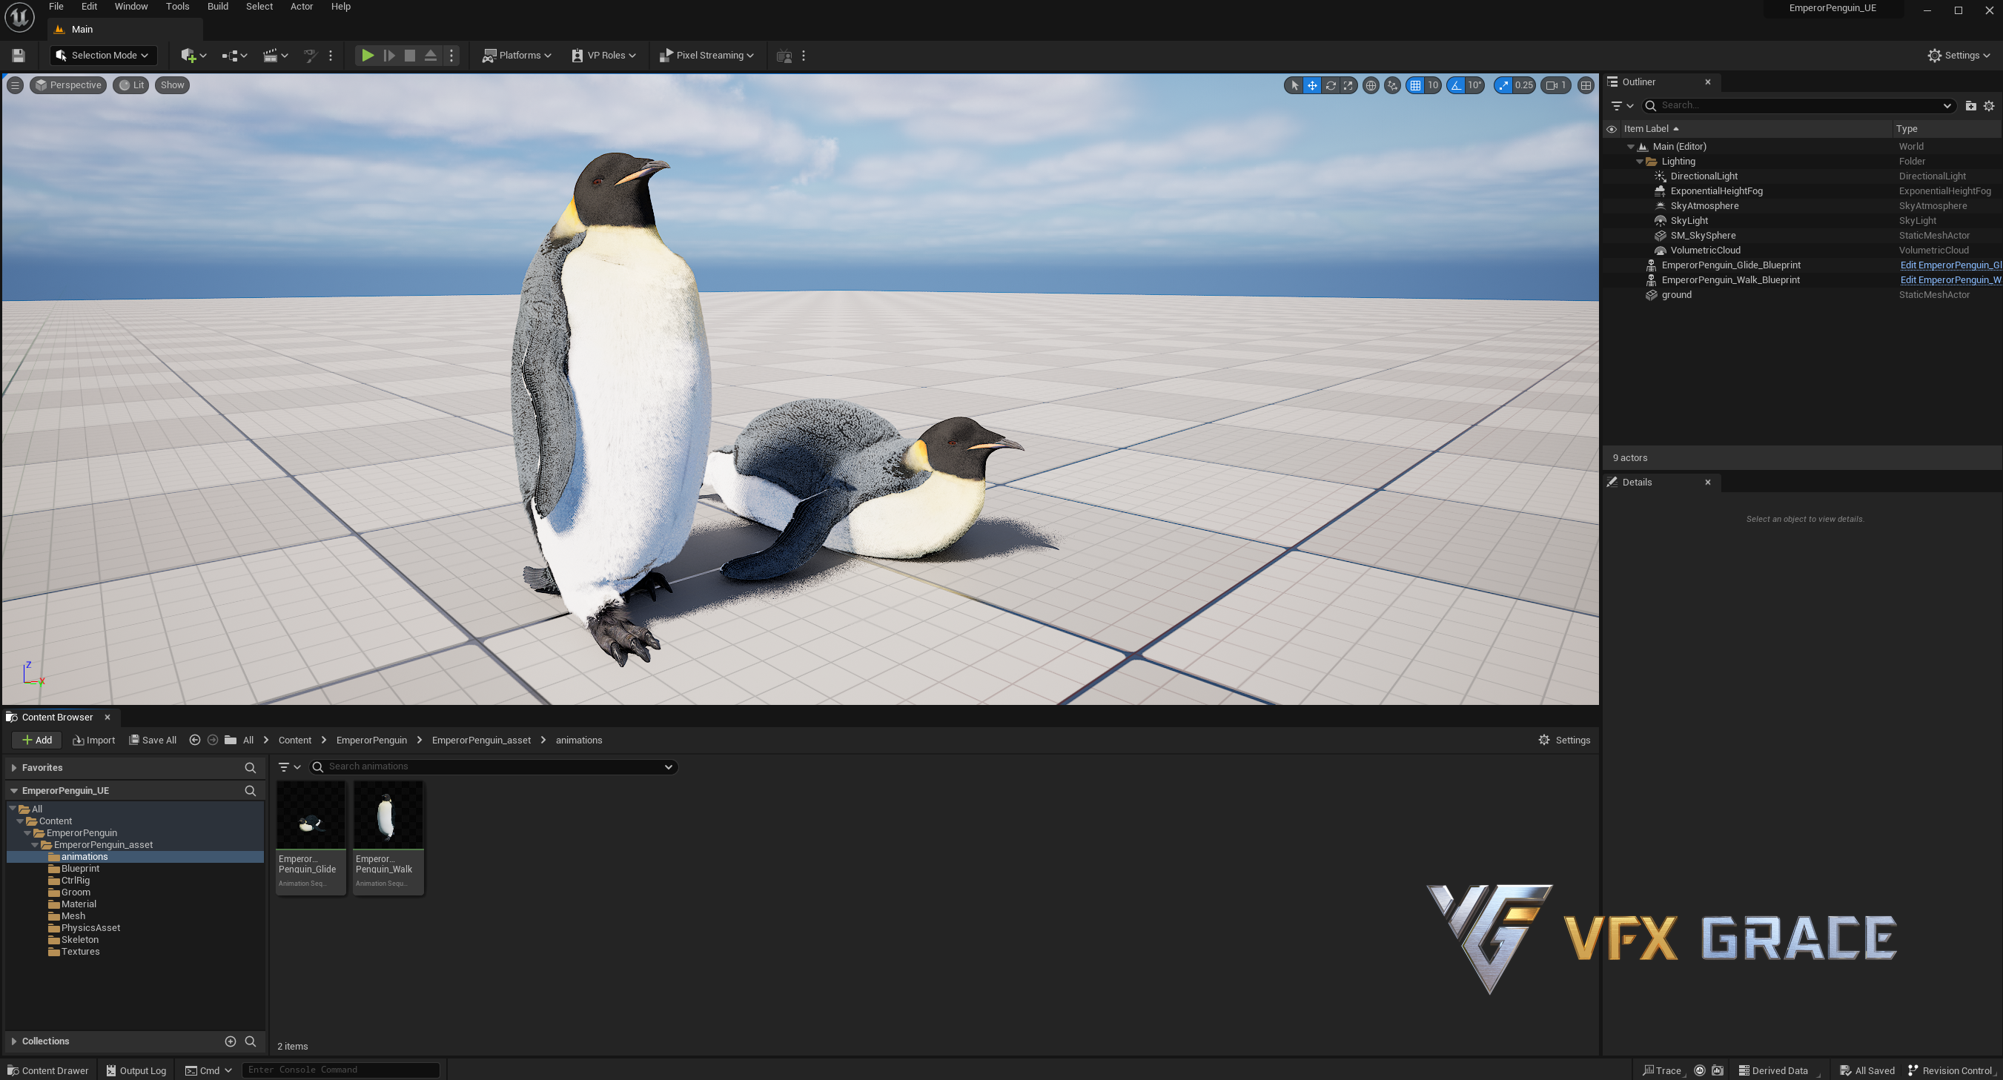Select the Blueprint folder in tree
The width and height of the screenshot is (2003, 1080).
pos(80,869)
